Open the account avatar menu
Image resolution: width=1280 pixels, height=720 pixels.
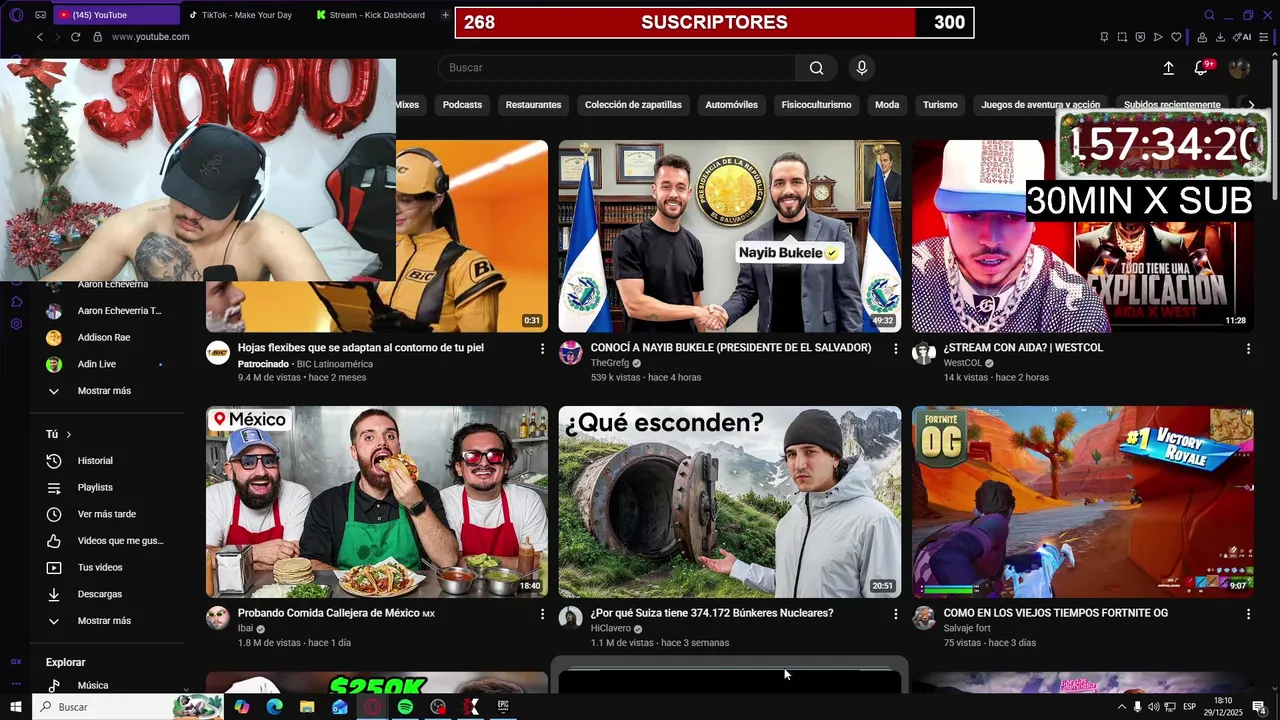(x=1239, y=68)
